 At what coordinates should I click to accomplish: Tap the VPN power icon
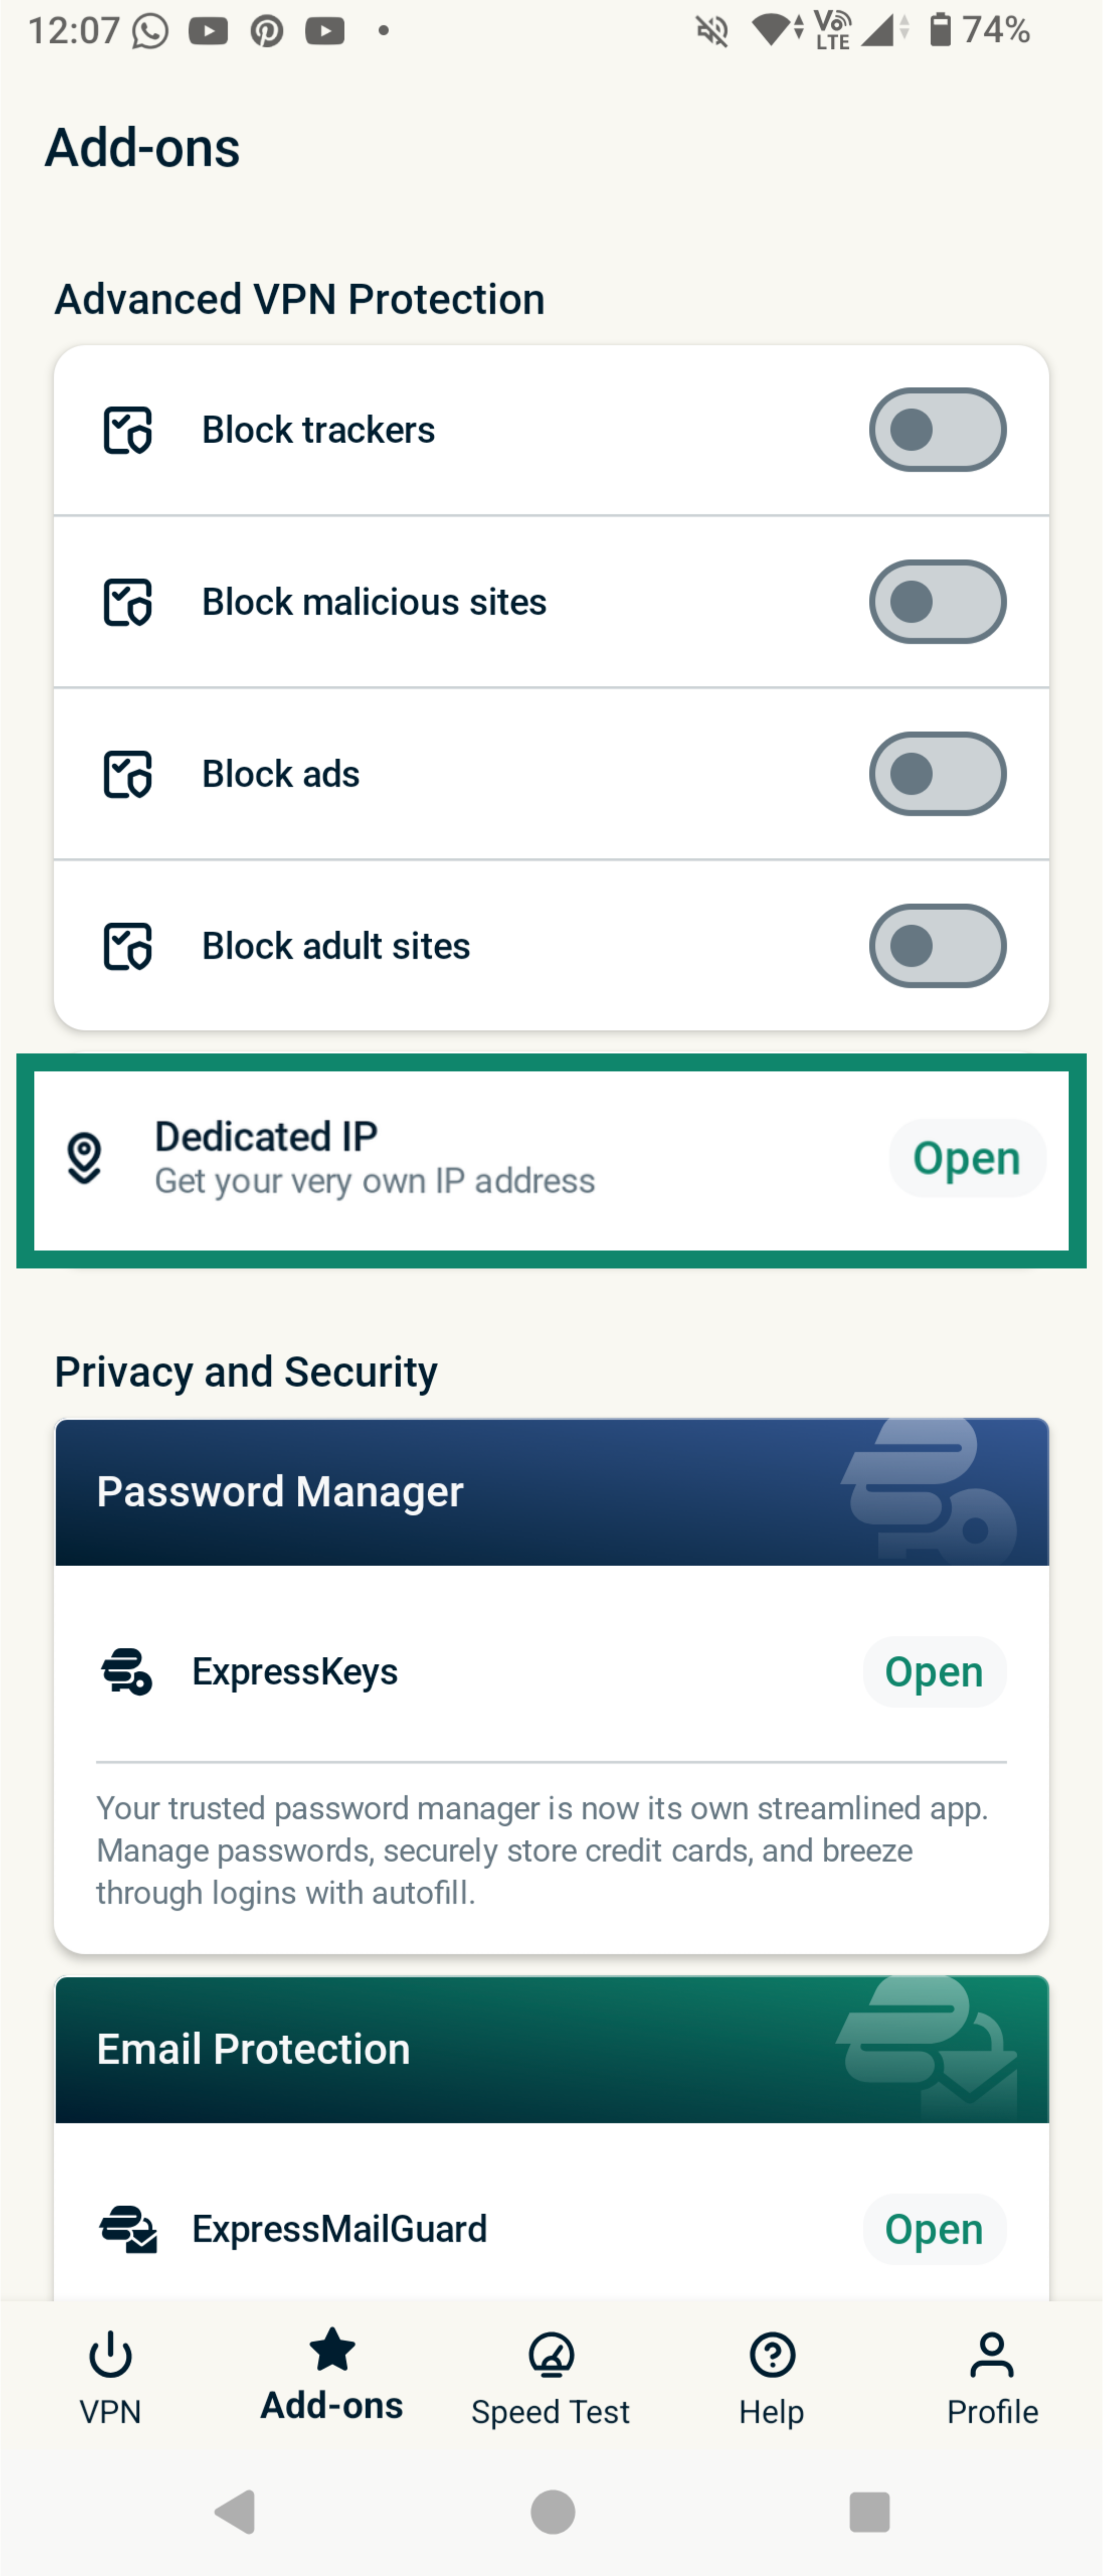coord(110,2355)
